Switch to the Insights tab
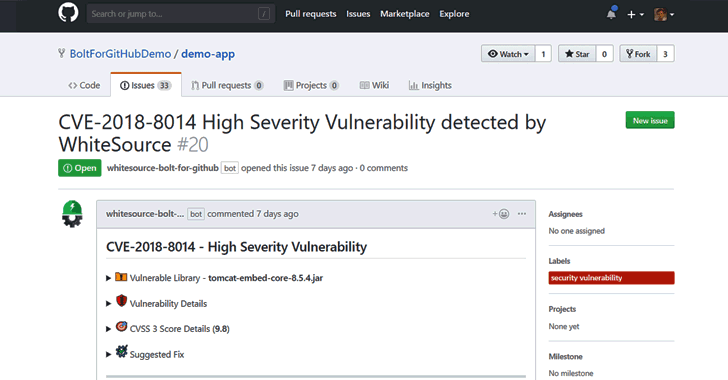The width and height of the screenshot is (728, 380). [430, 85]
